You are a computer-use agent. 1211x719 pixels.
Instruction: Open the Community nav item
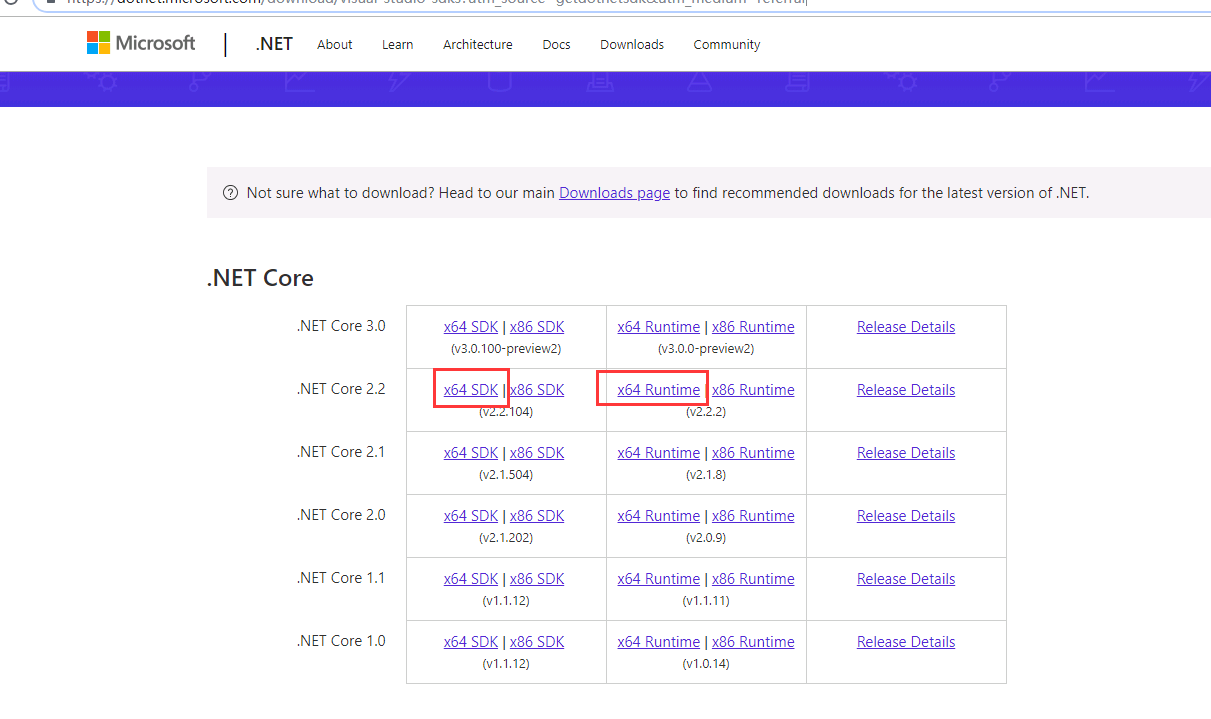click(x=727, y=44)
